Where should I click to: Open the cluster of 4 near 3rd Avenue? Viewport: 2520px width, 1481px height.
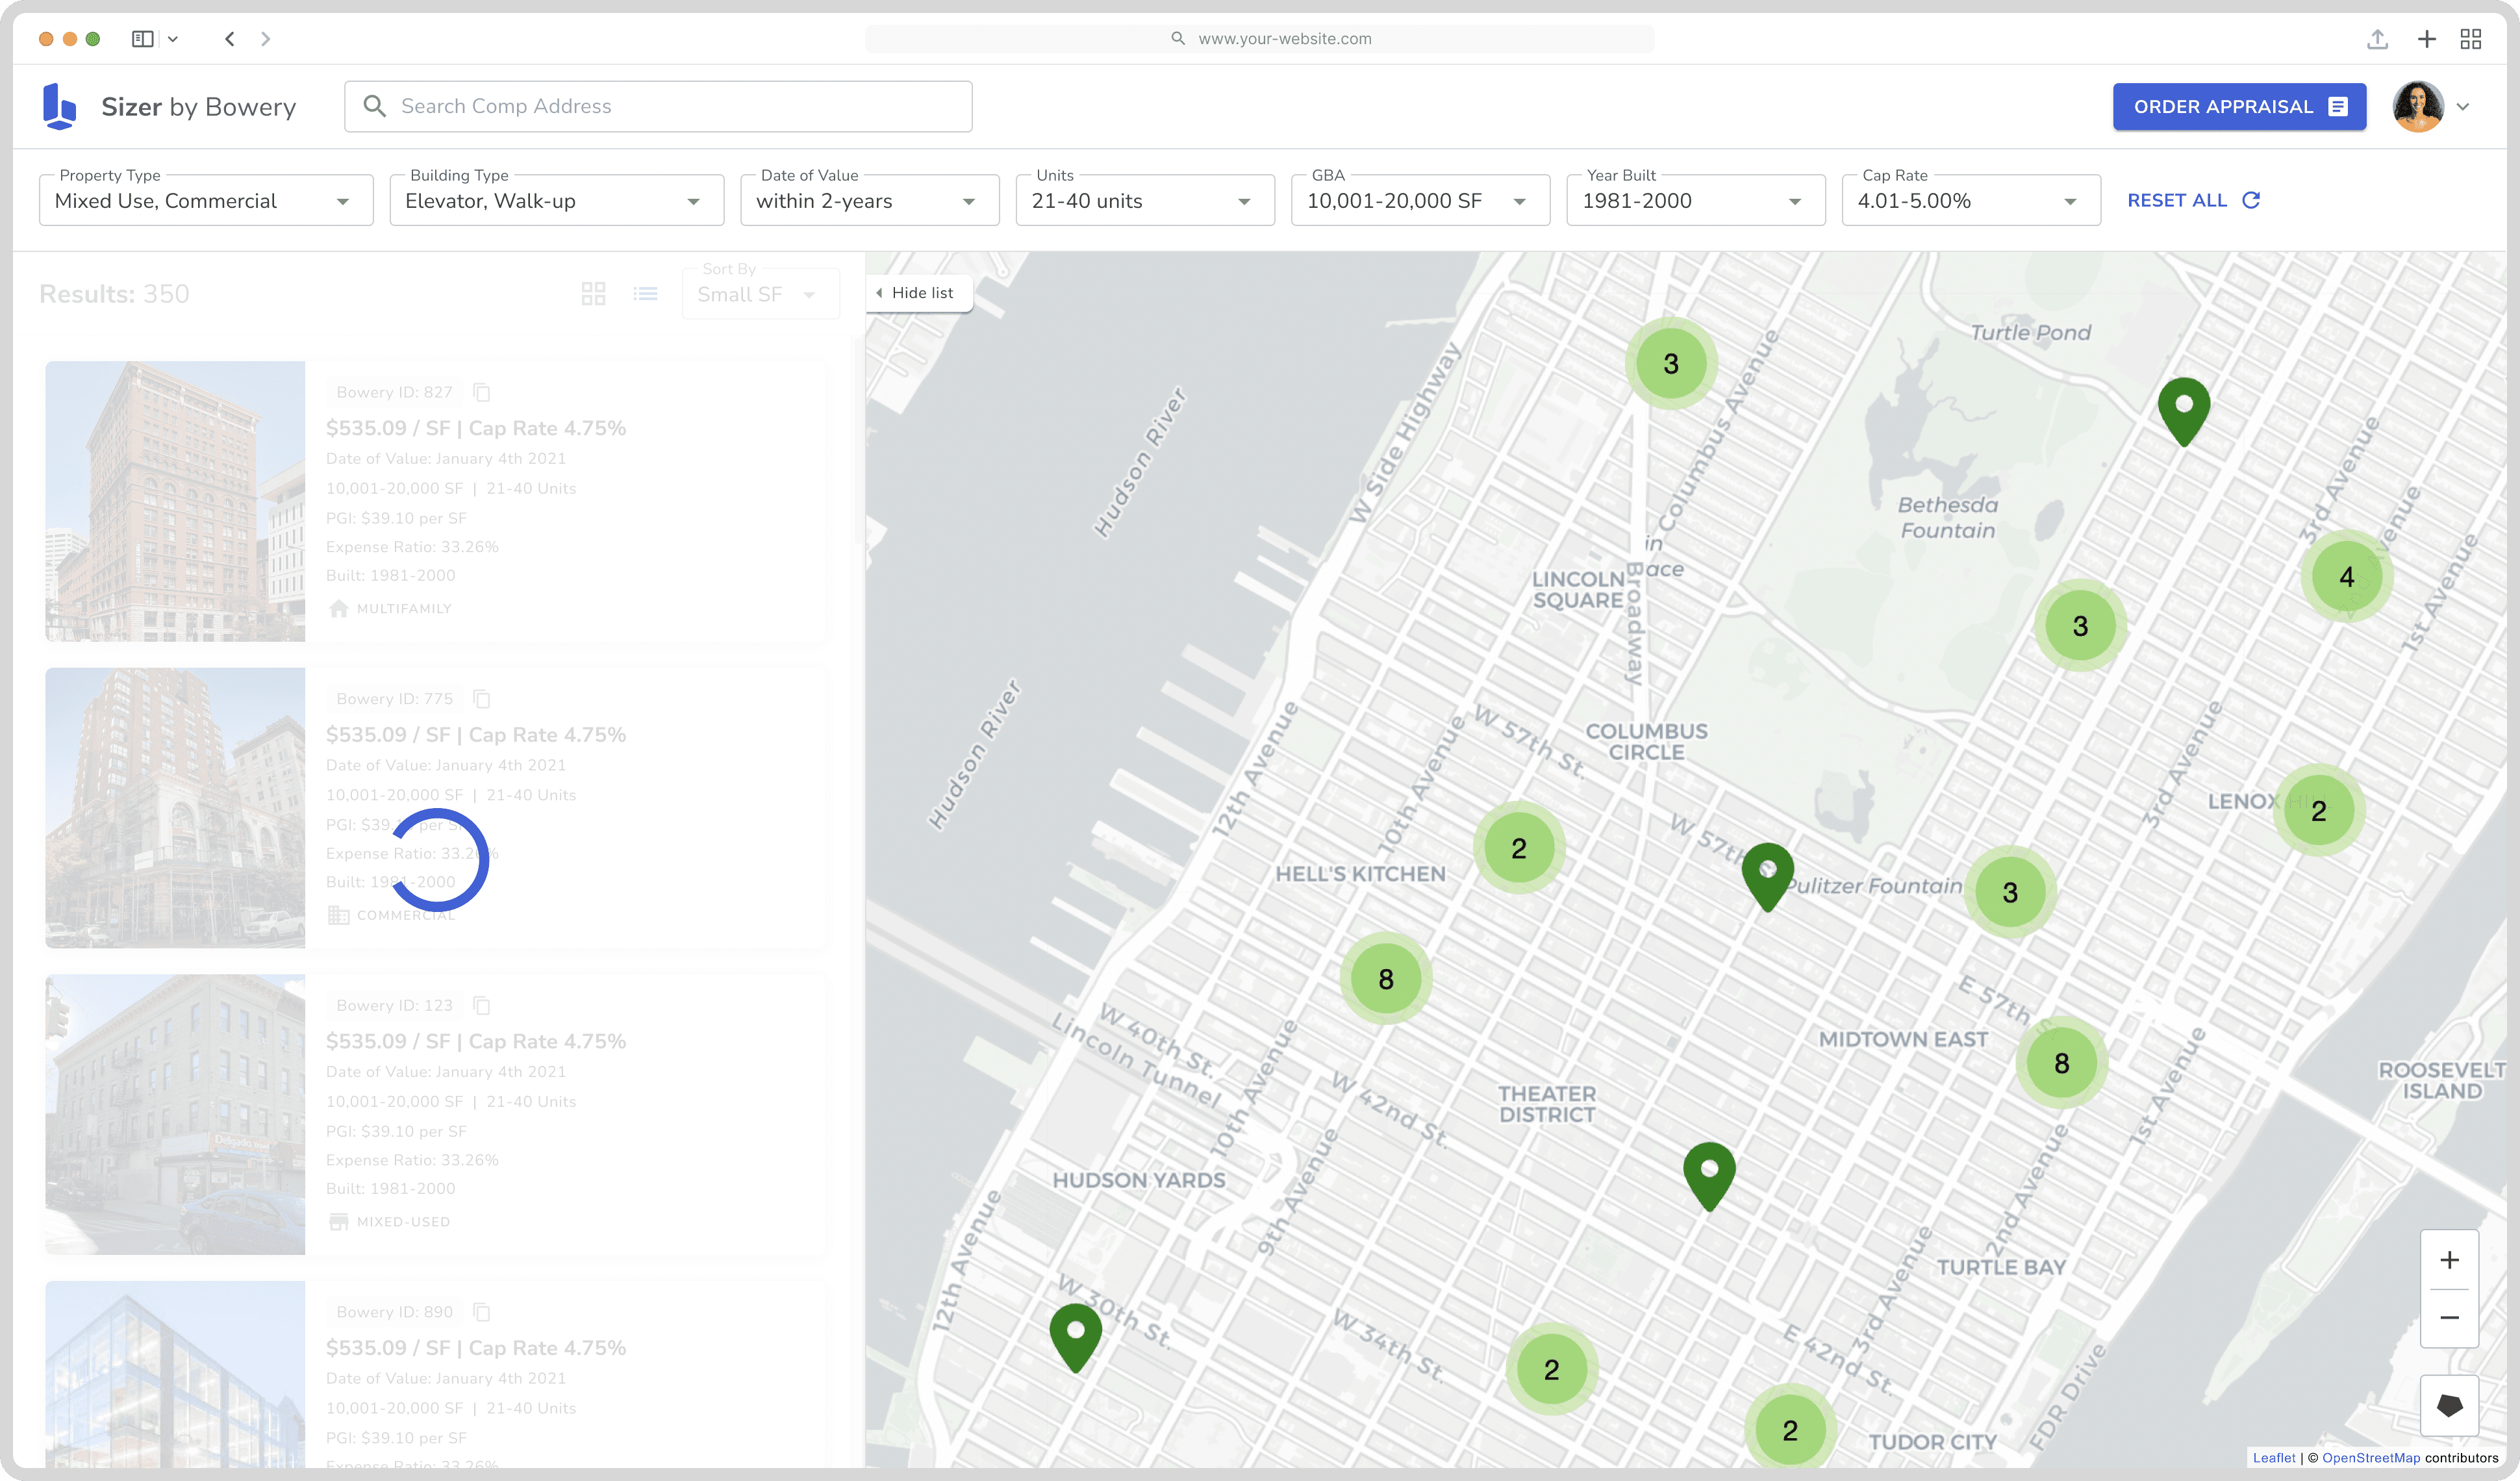click(x=2347, y=576)
